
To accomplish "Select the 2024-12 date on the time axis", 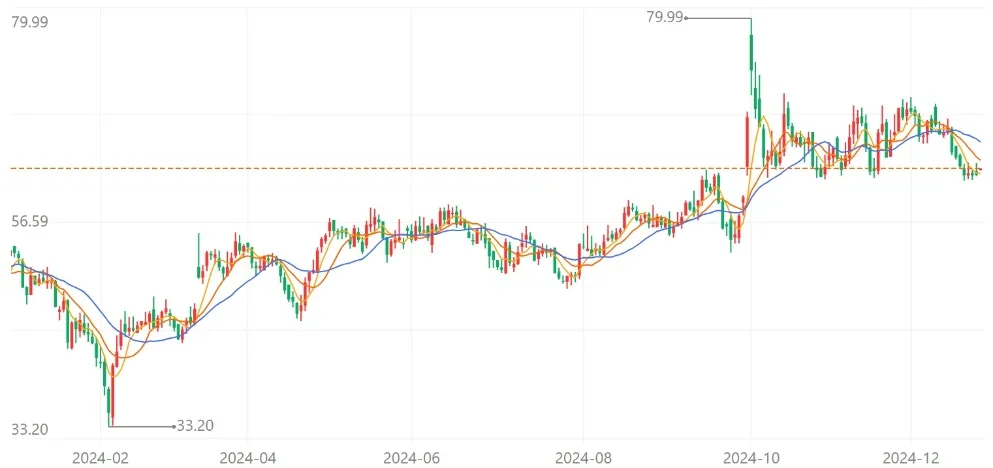I will click(912, 456).
